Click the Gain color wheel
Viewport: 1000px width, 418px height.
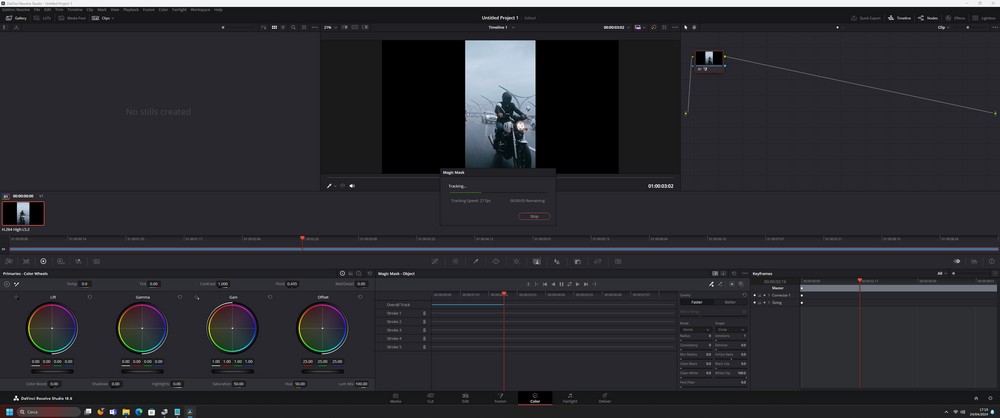point(232,329)
